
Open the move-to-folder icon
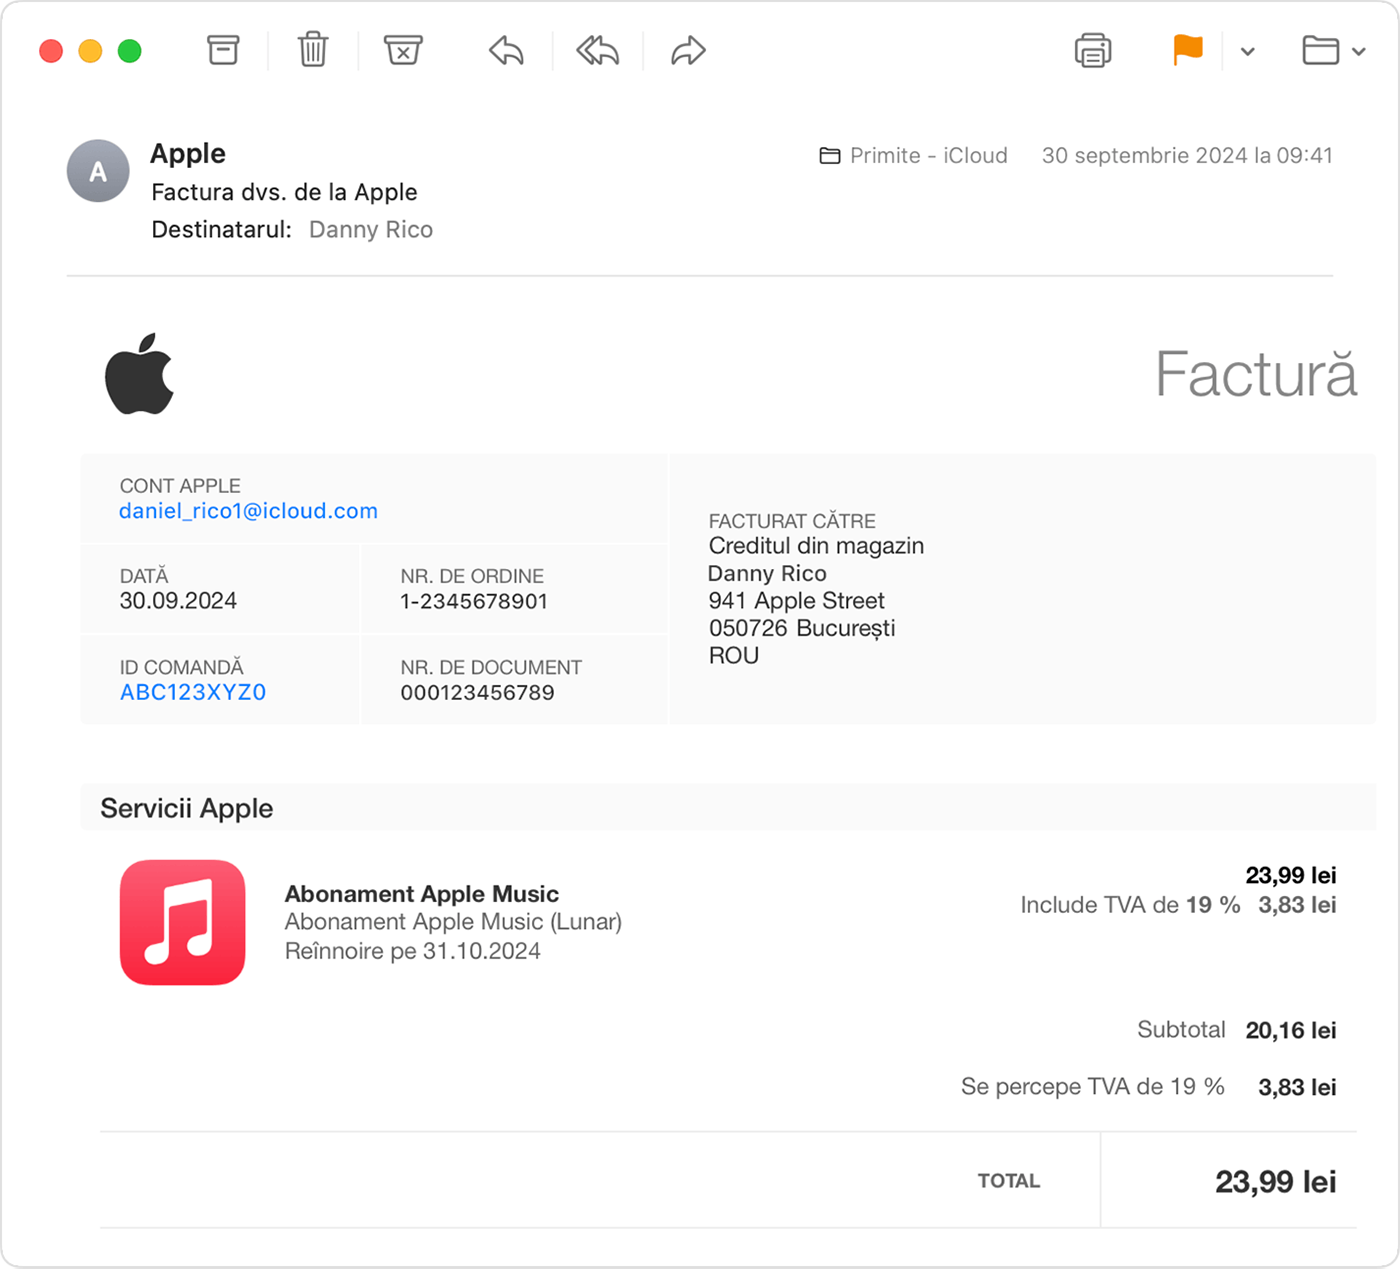1322,50
